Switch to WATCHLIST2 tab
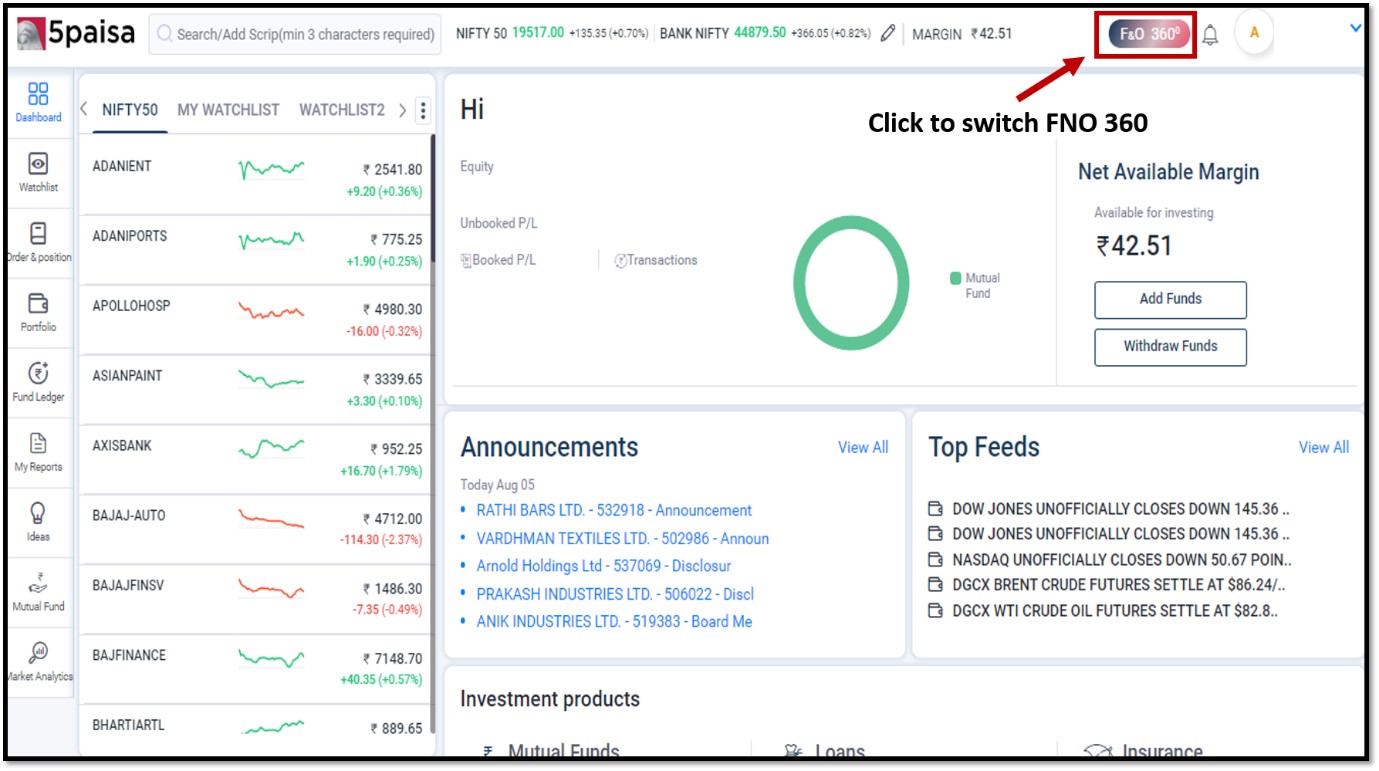 pyautogui.click(x=342, y=110)
